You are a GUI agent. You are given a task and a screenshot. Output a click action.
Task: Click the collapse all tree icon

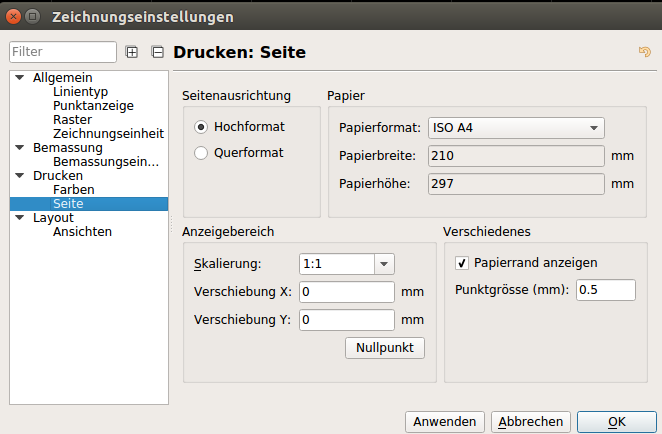pyautogui.click(x=157, y=52)
